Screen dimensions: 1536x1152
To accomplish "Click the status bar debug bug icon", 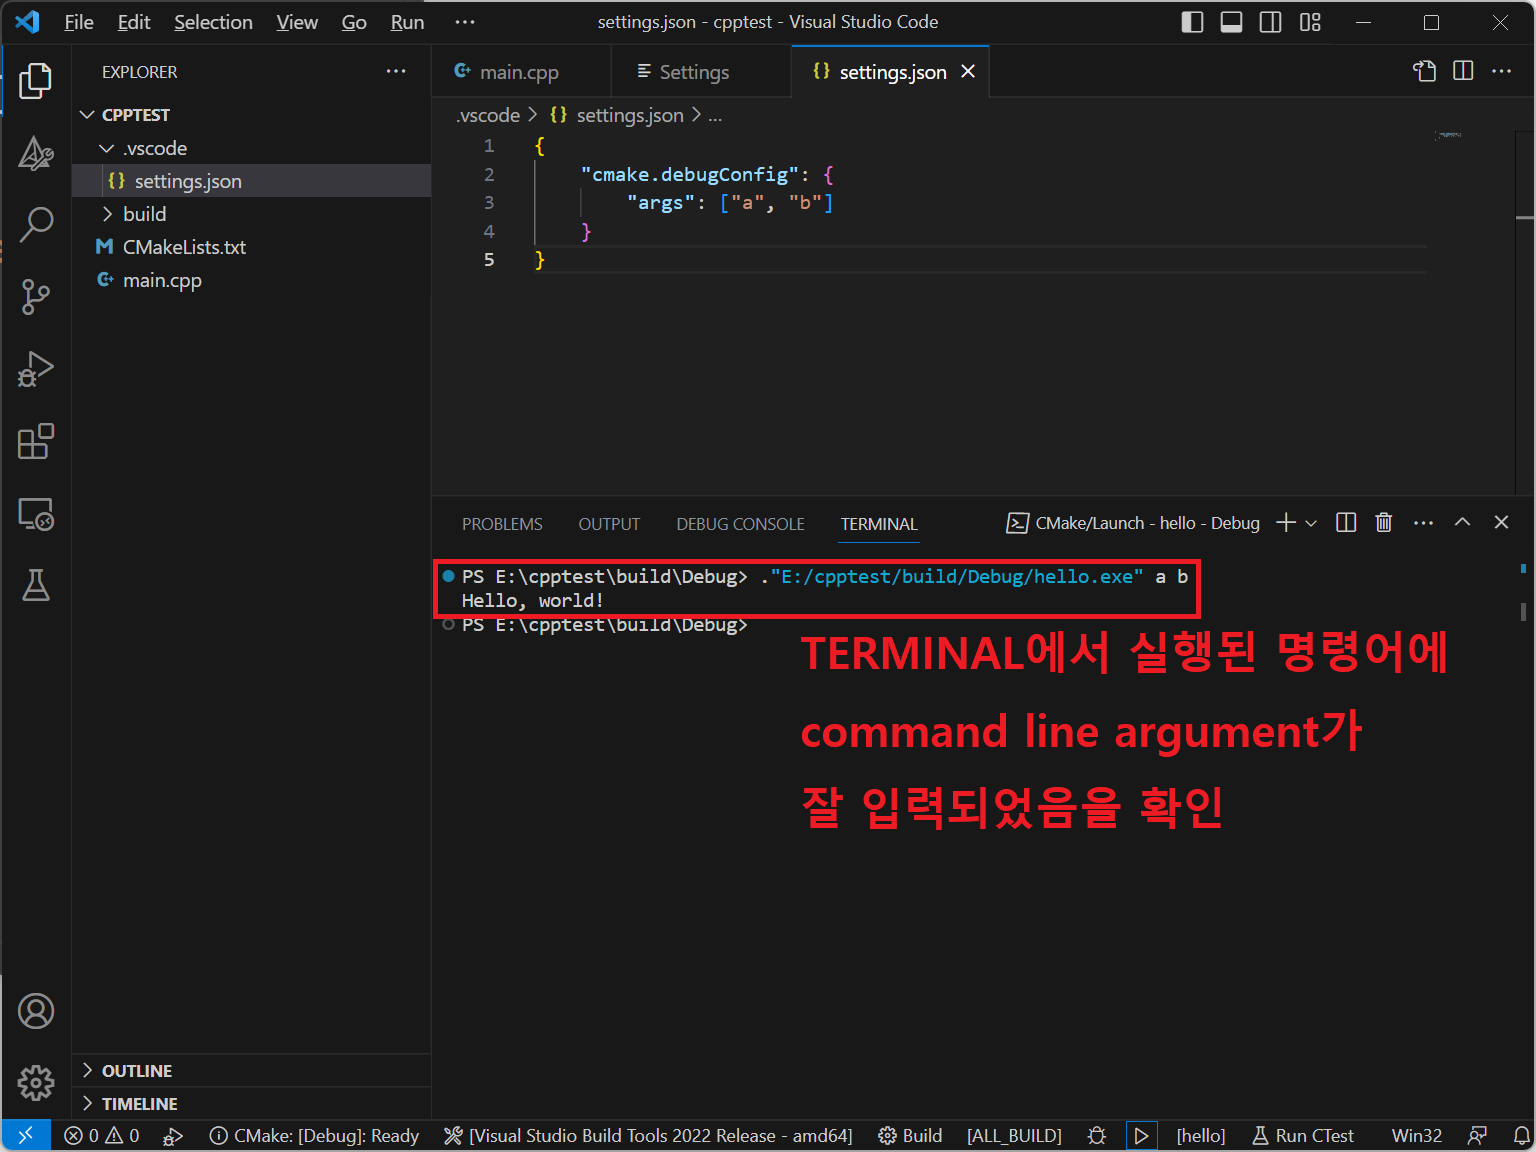I will (x=1097, y=1136).
